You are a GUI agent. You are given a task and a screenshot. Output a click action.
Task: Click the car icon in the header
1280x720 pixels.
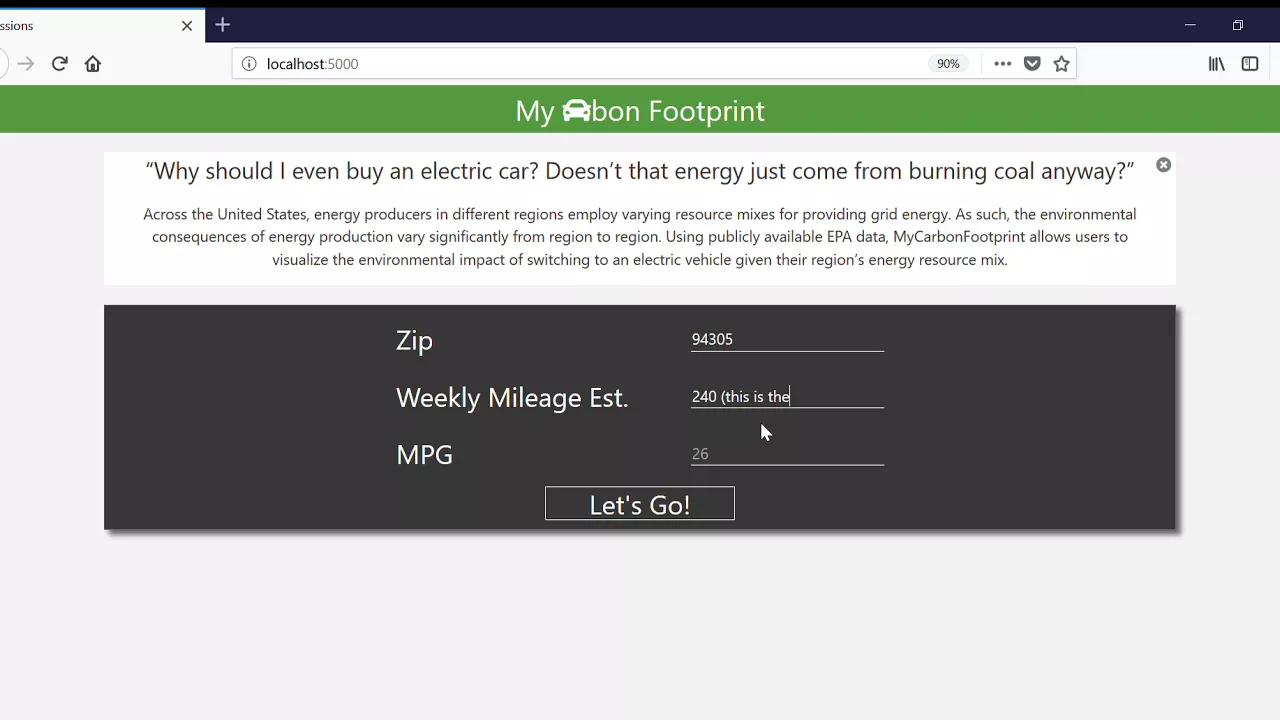(x=576, y=111)
